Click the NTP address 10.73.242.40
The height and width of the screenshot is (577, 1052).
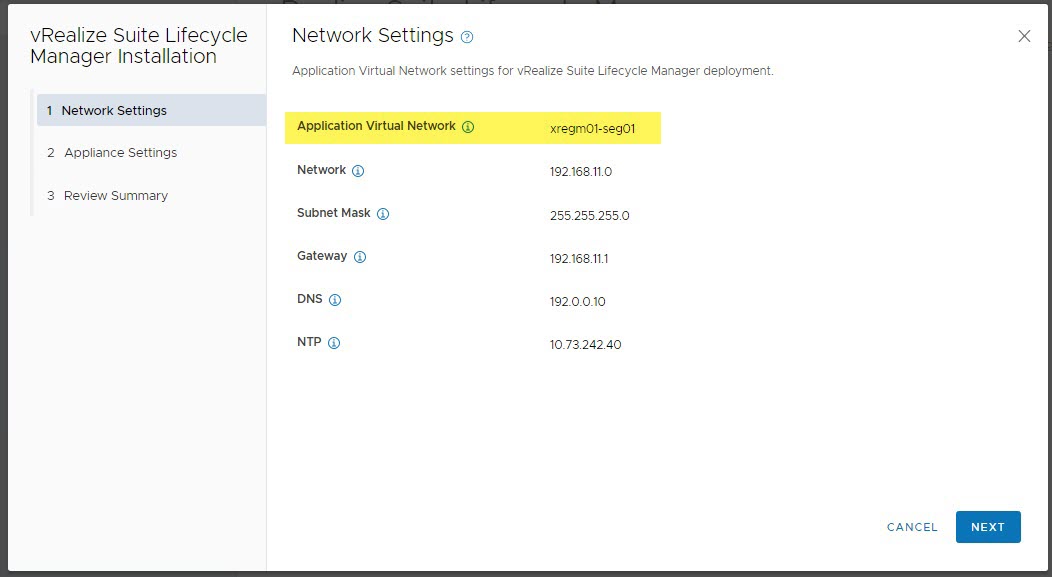(x=586, y=345)
